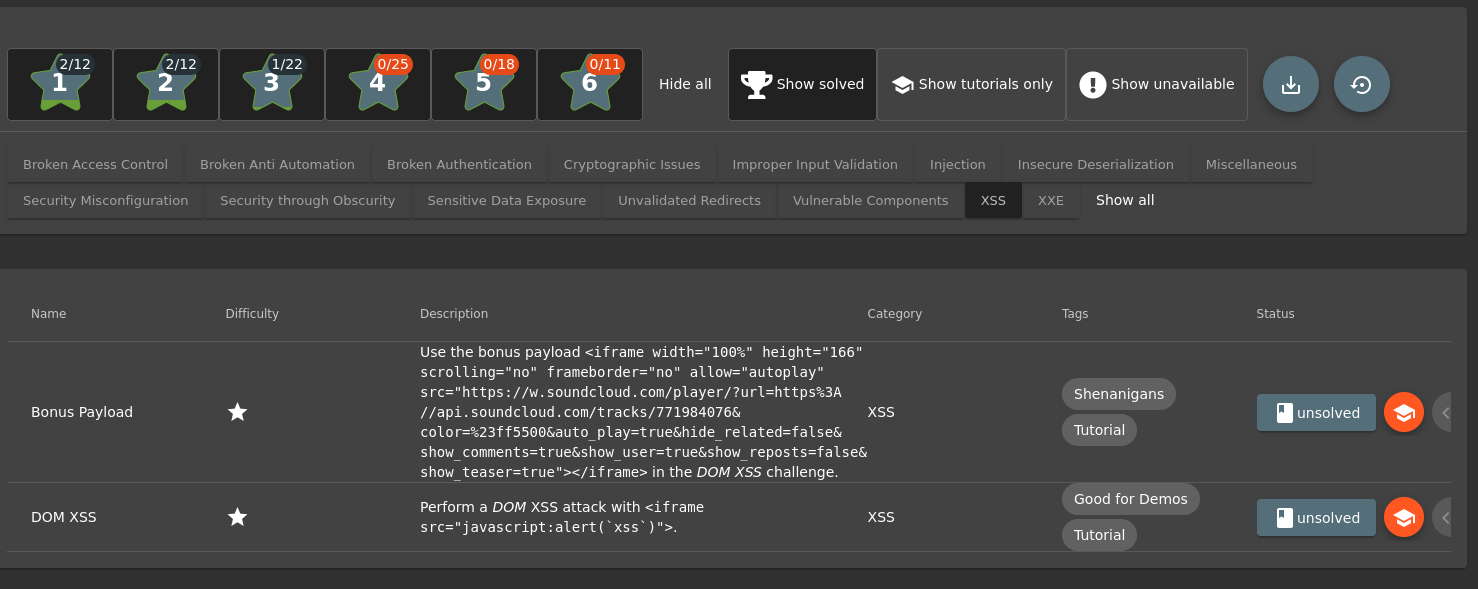Screen dimensions: 1478x589
Task: Filter by Security through Obscurity category
Action: [x=307, y=200]
